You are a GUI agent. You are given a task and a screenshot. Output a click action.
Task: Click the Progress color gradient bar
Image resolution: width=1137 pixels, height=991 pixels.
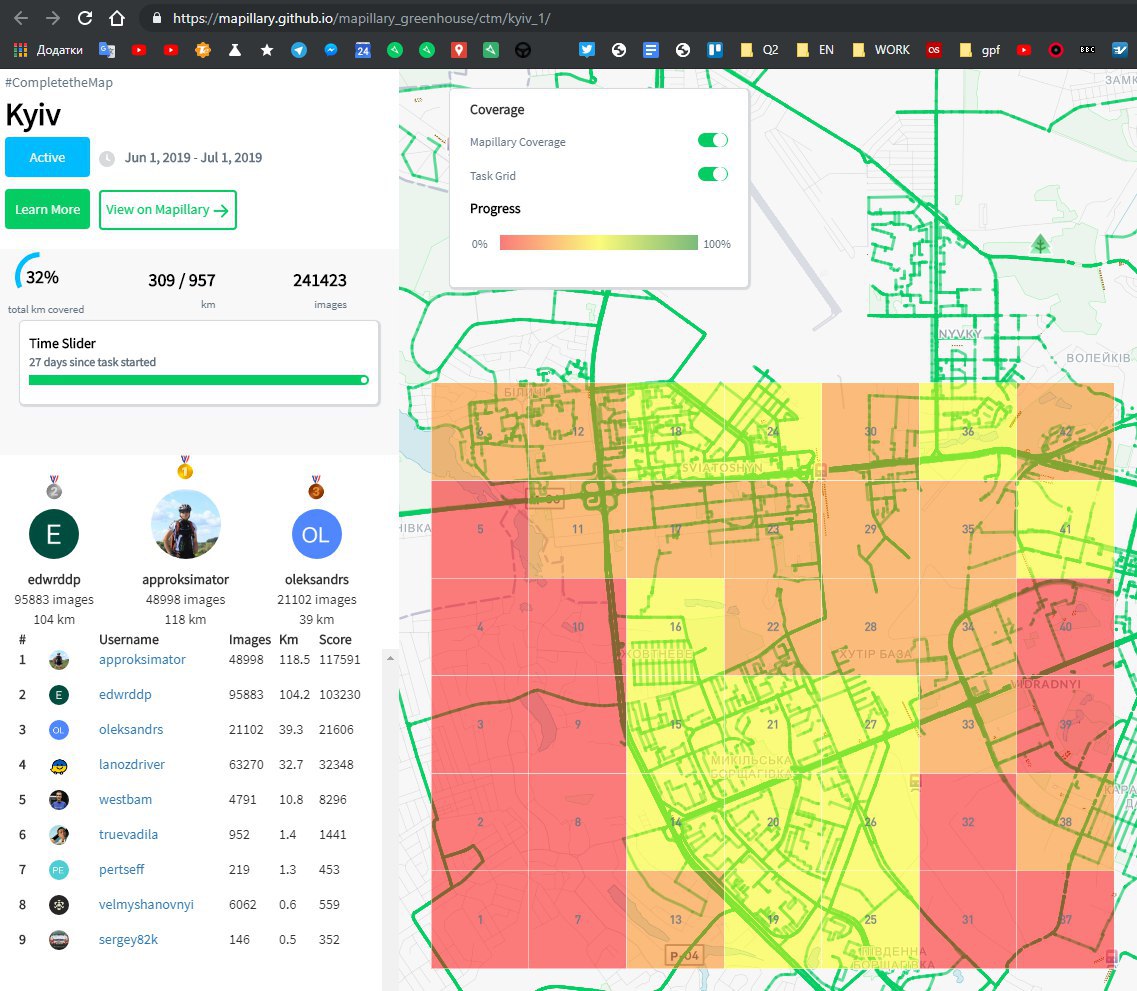[x=598, y=243]
